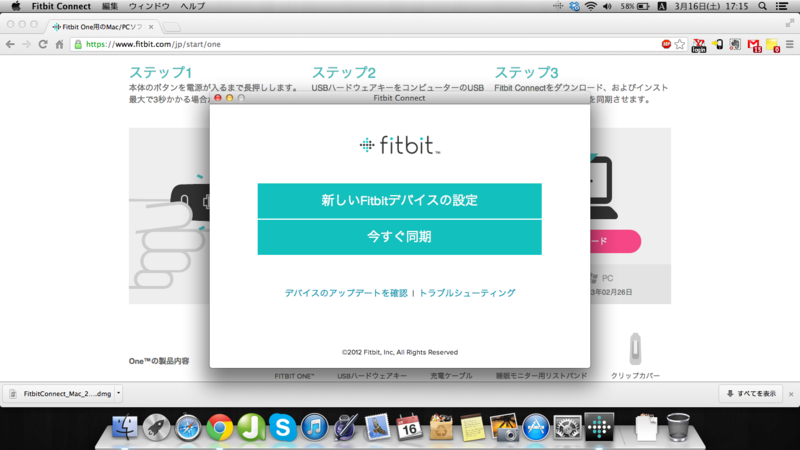Screen dimensions: 800x450
Task: Click the send-to-phone extension icon
Action: (x=717, y=44)
